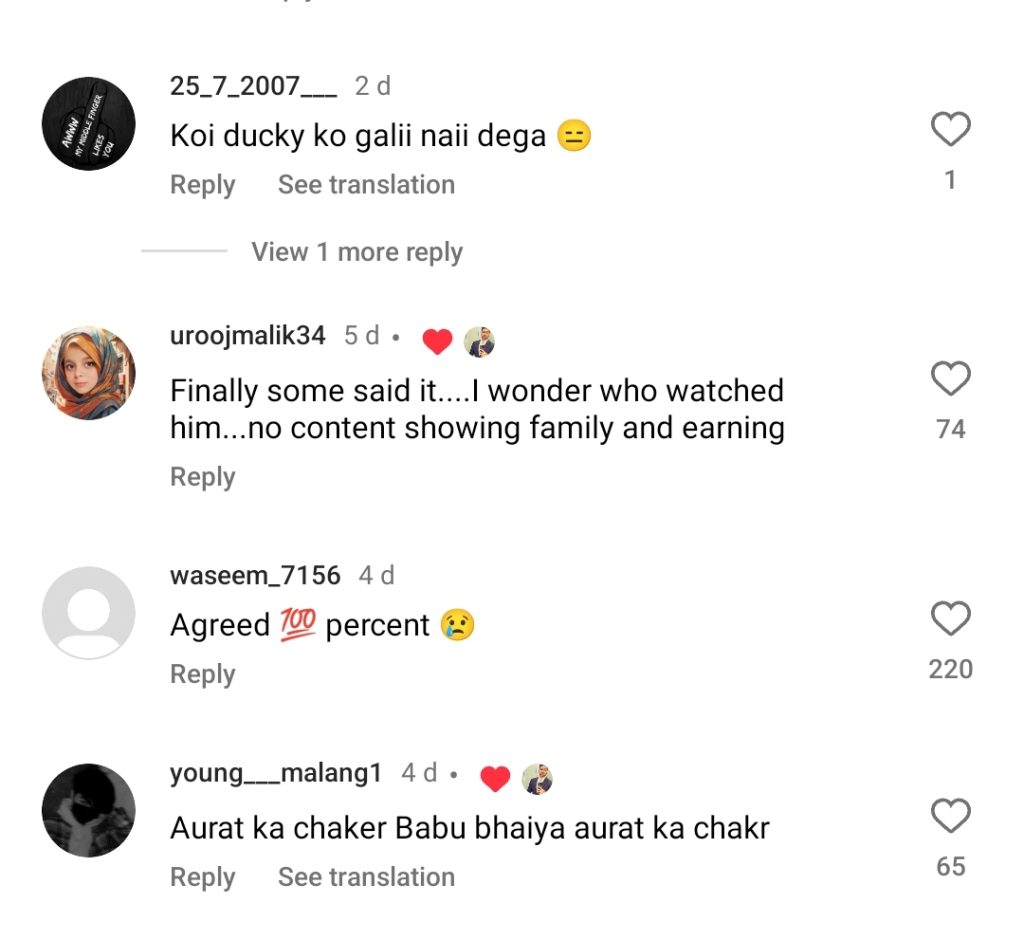Open username young___malang1
The image size is (1024, 940).
click(276, 773)
